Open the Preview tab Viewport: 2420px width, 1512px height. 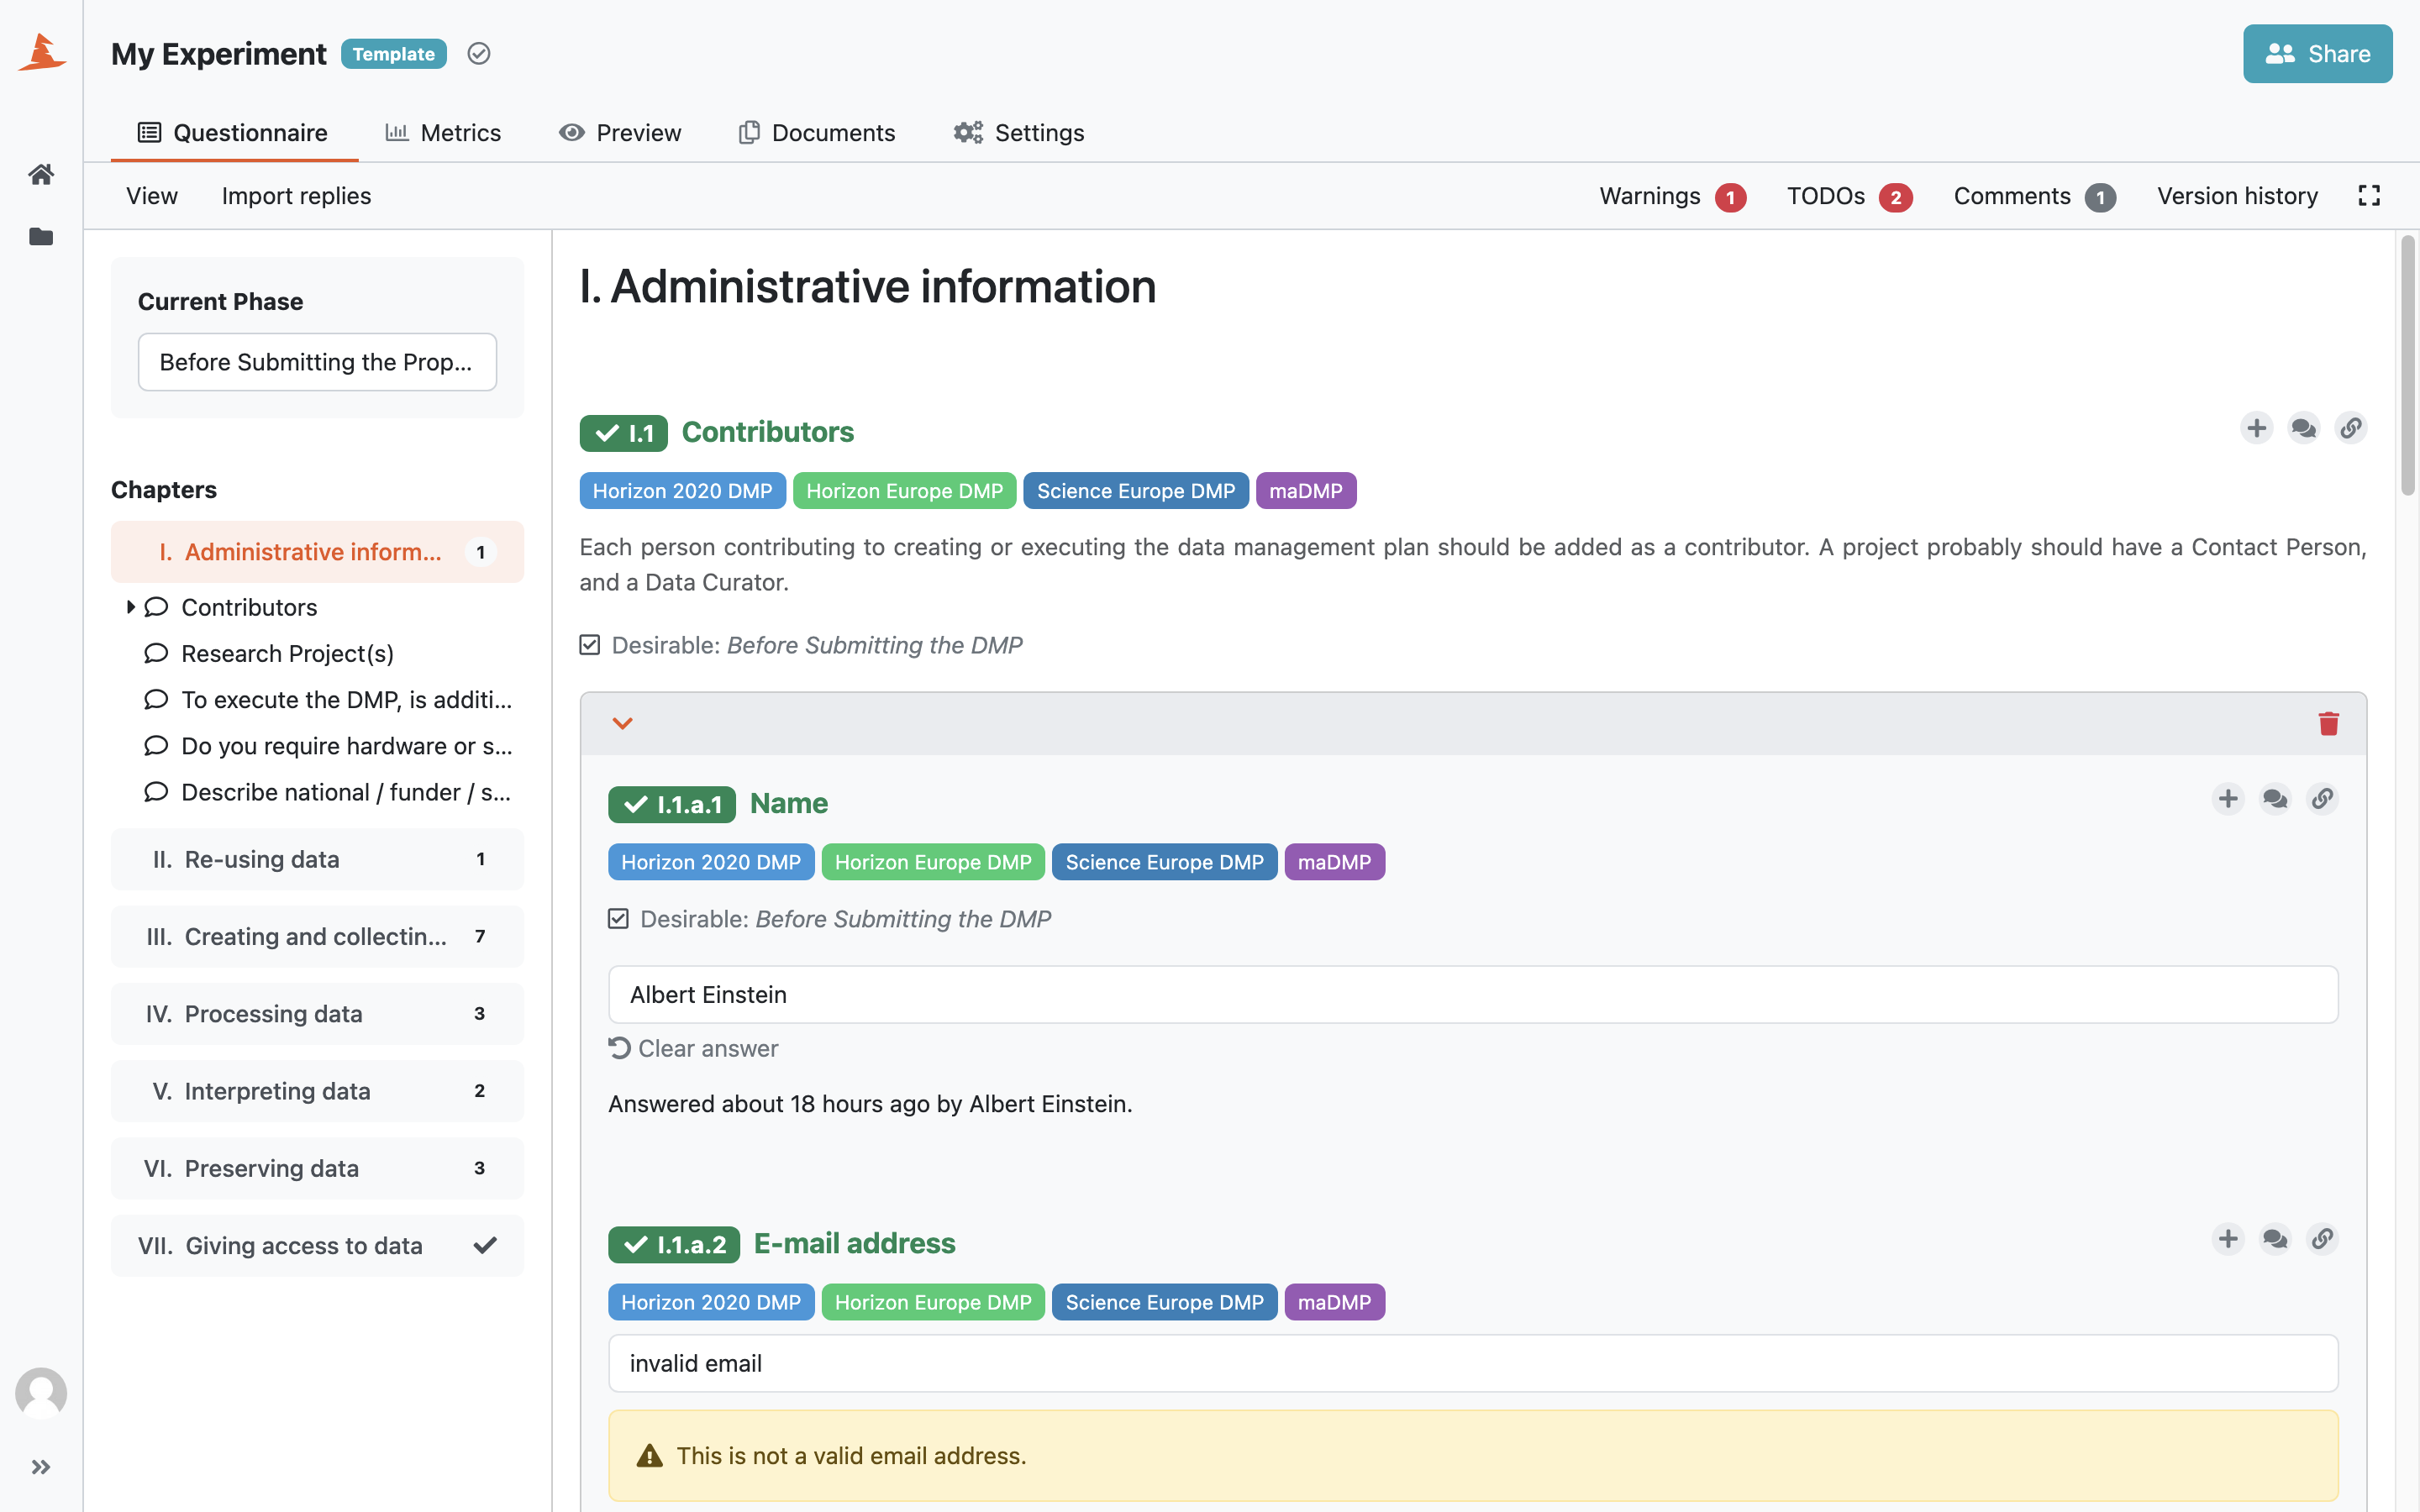coord(620,132)
